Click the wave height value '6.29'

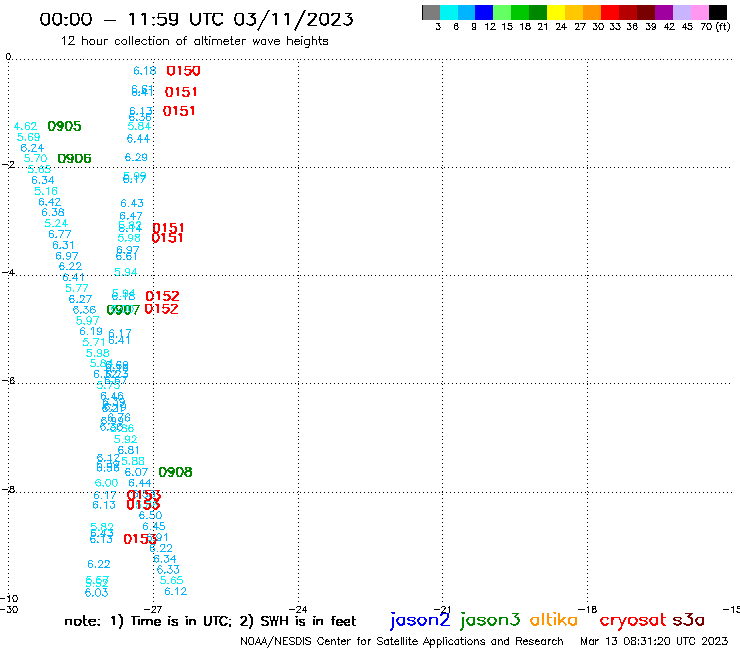pos(136,157)
